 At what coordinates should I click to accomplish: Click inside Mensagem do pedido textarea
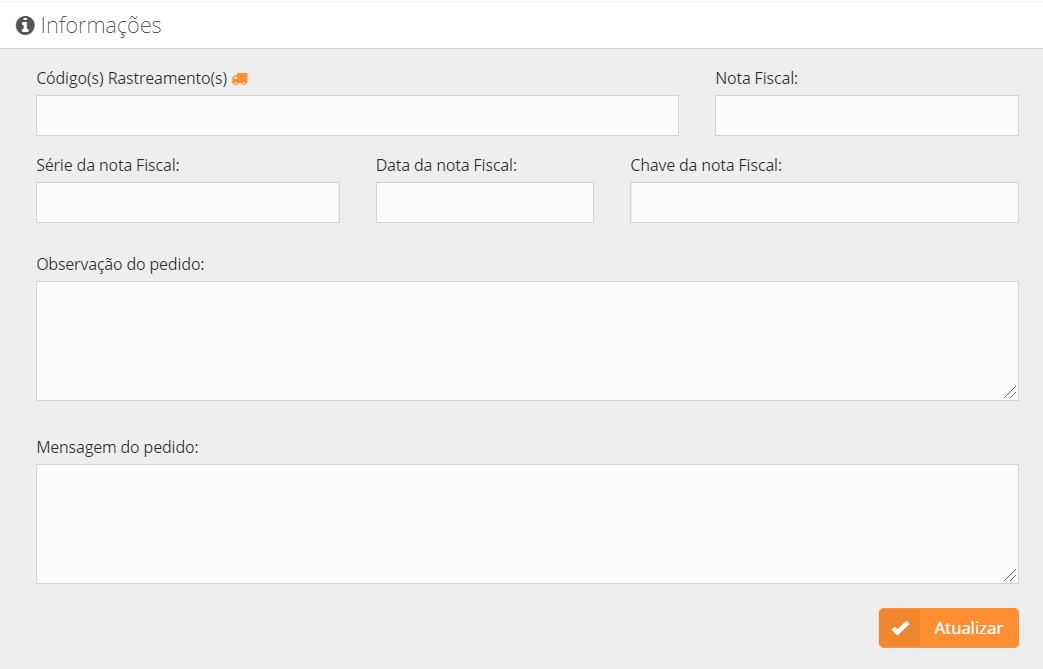pyautogui.click(x=527, y=524)
